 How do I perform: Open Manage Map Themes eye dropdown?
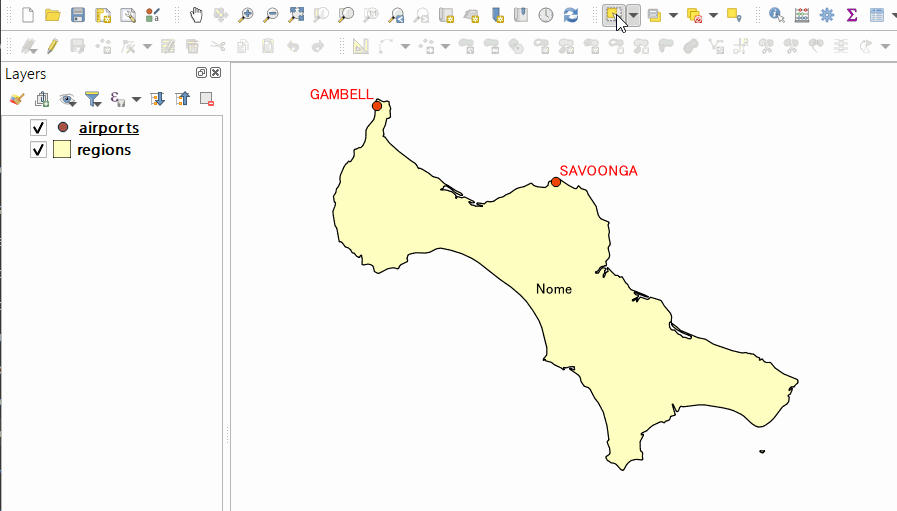point(68,100)
